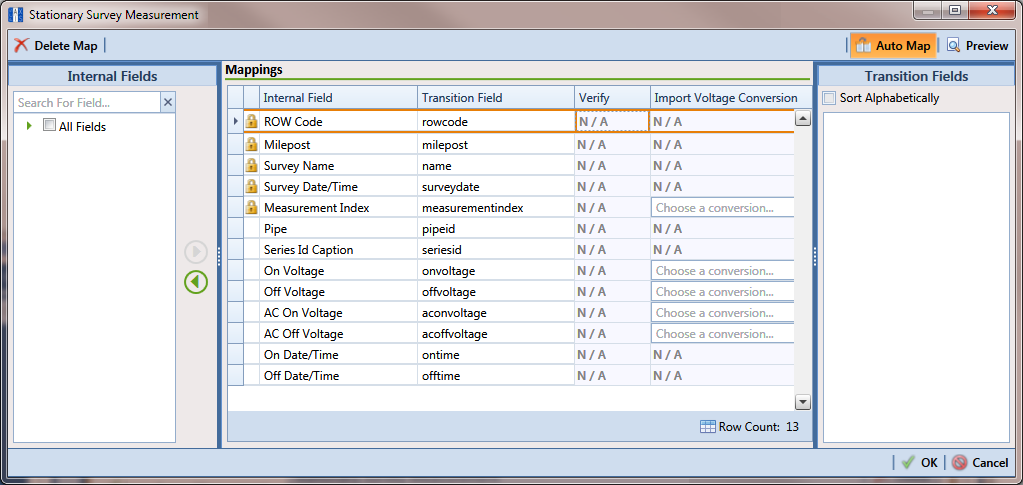Click the Search For Field input box
The height and width of the screenshot is (485, 1023).
pyautogui.click(x=87, y=102)
